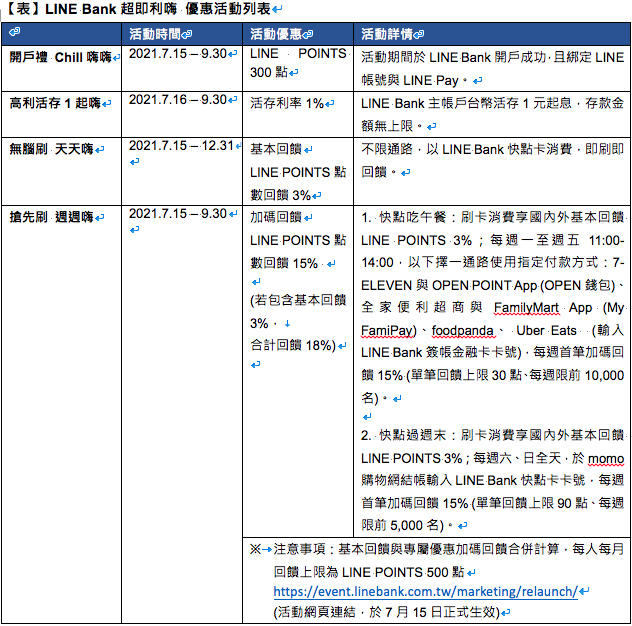Open the event.linebank.com.tw relaunch hyperlink
The width and height of the screenshot is (632, 626).
[425, 591]
